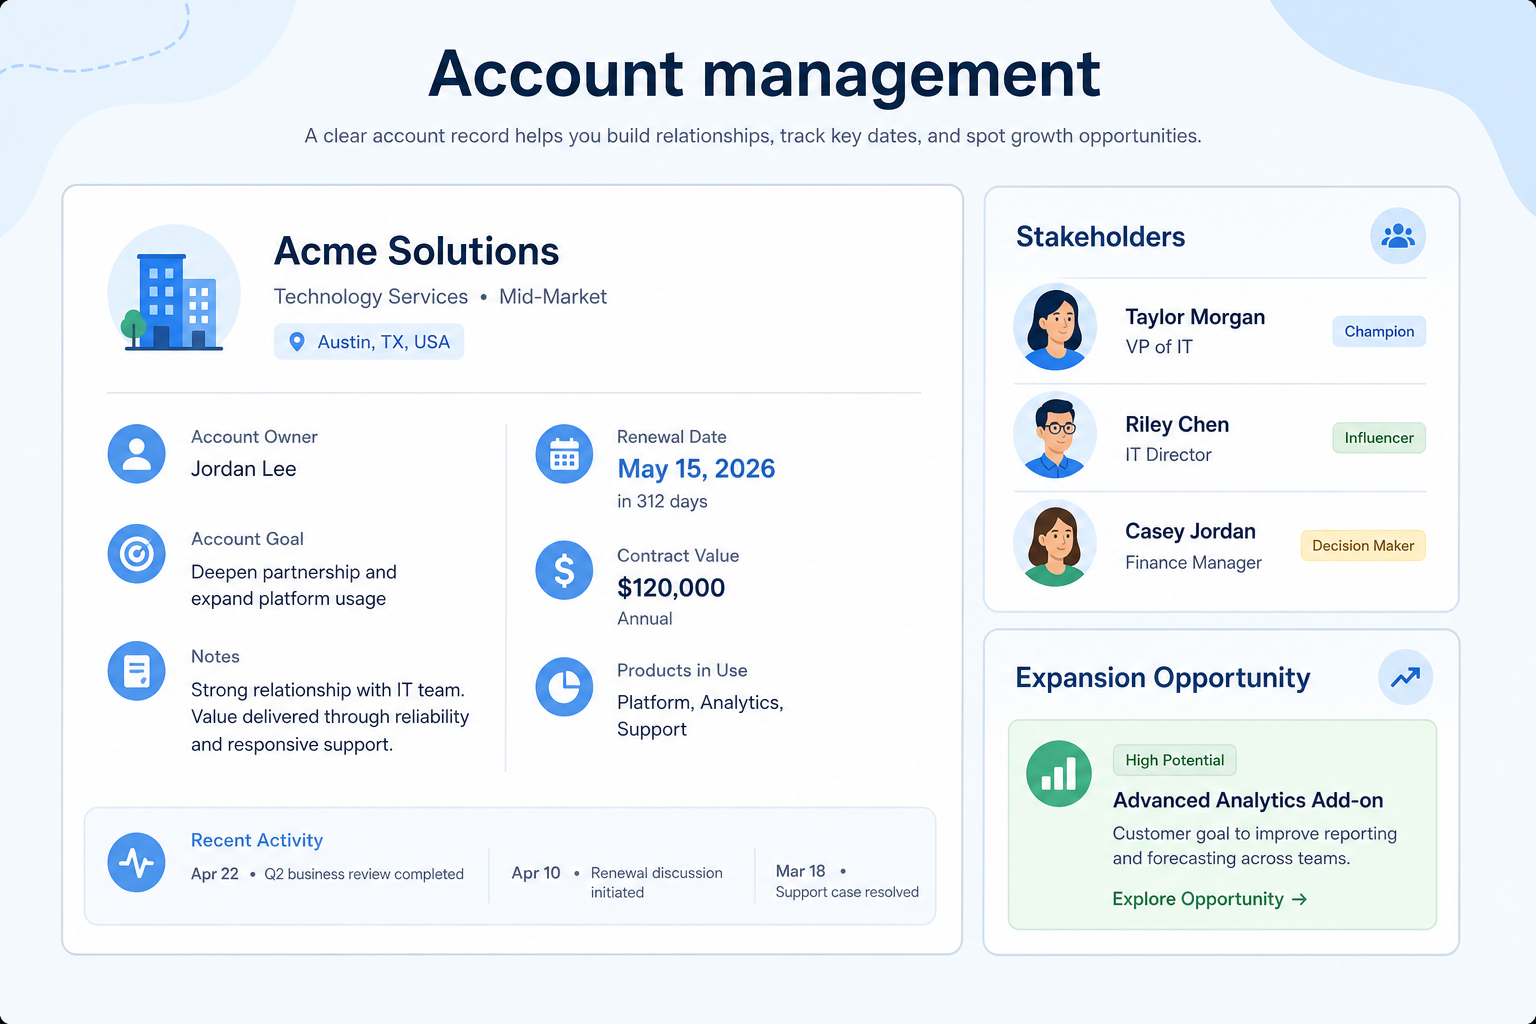
Task: Click the Apr 10 renewal discussion entry
Action: click(x=617, y=882)
